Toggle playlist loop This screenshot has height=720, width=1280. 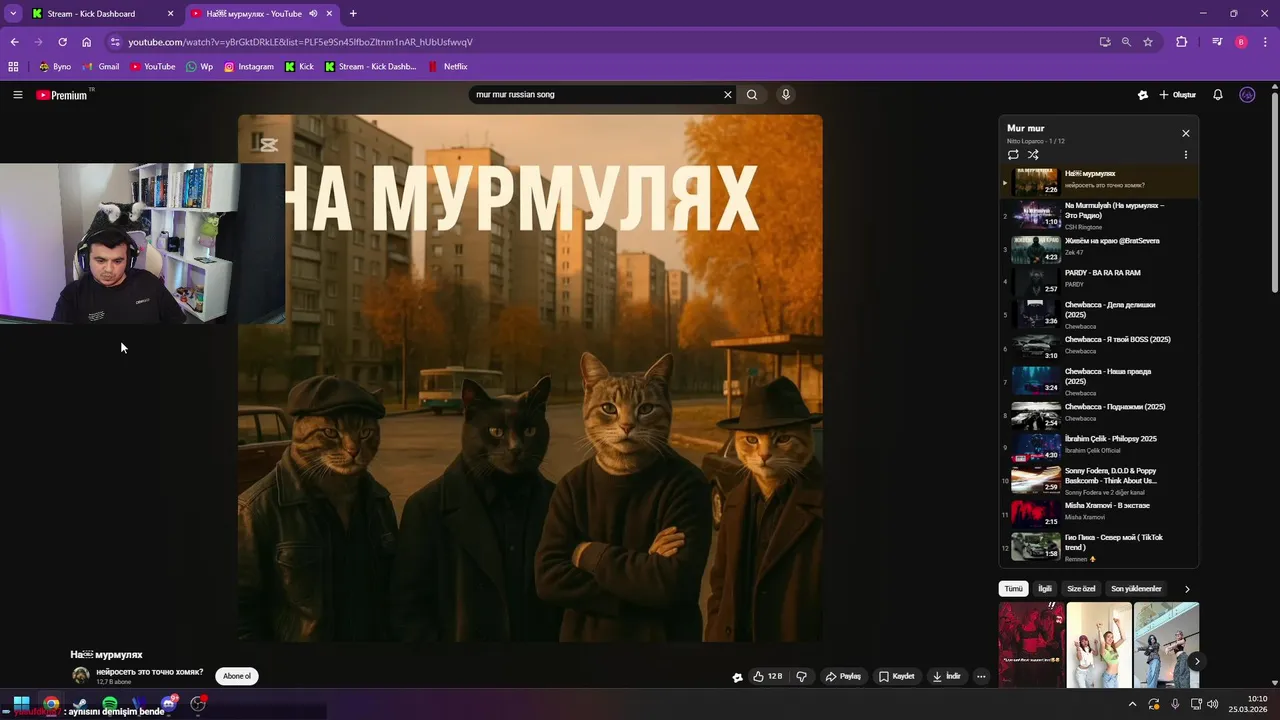pos(1013,155)
